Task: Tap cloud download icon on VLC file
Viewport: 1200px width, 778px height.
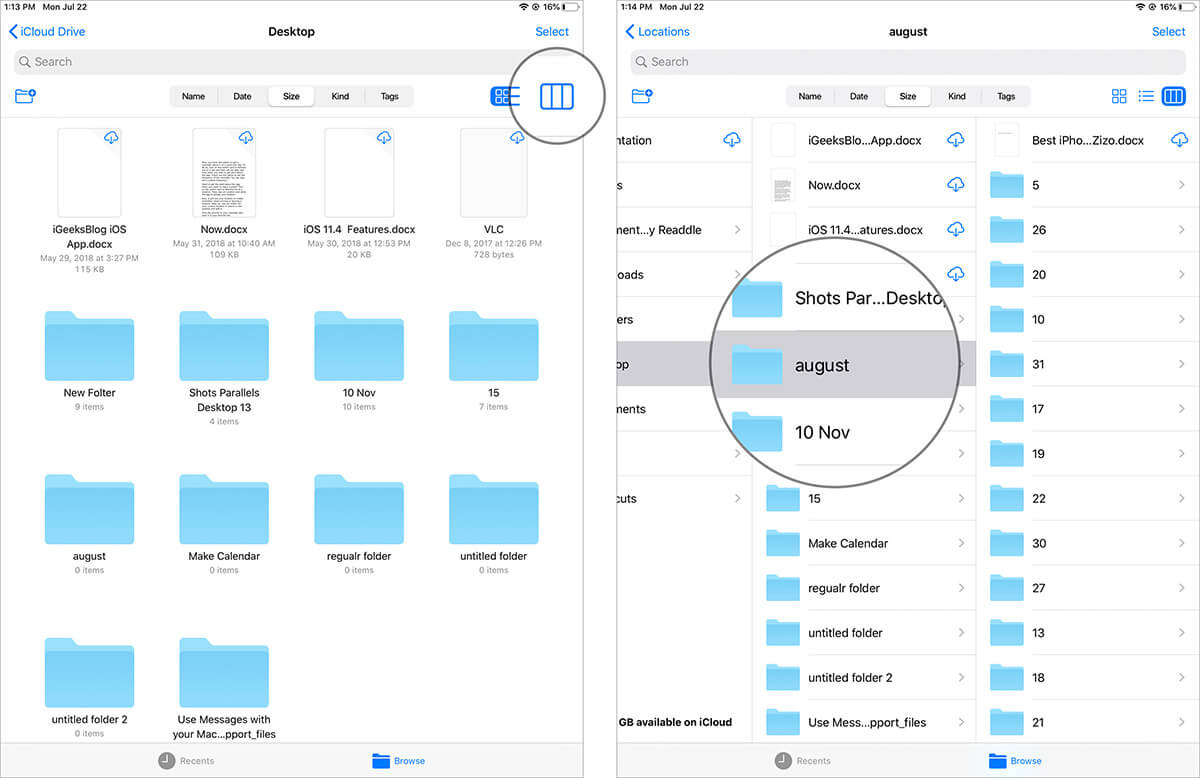Action: (517, 138)
